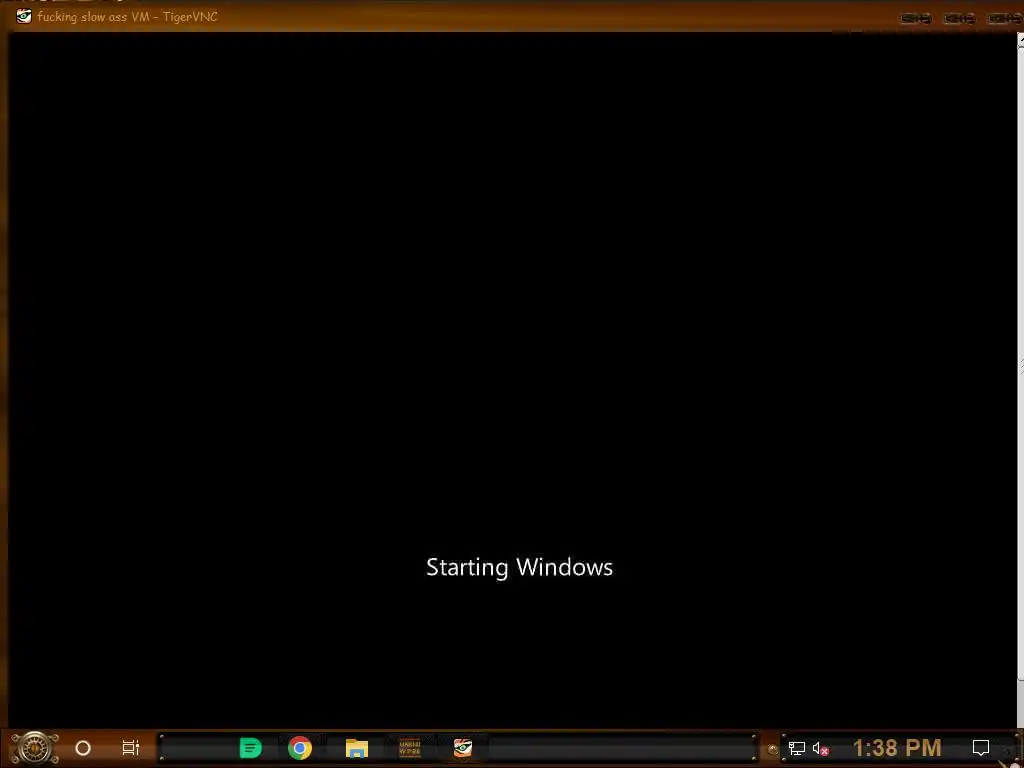Screen dimensions: 1024x768
Task: Click the muted volume tray icon
Action: coord(820,748)
